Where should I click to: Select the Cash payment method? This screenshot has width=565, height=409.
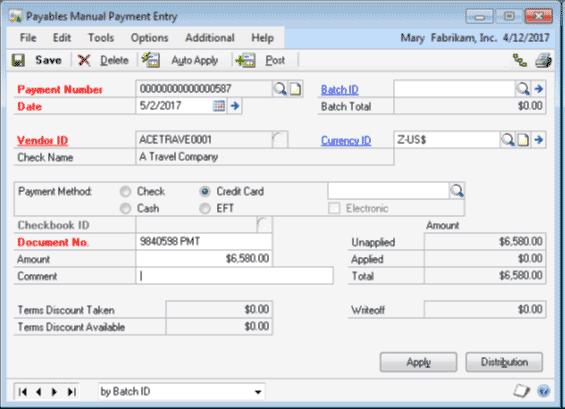(125, 208)
